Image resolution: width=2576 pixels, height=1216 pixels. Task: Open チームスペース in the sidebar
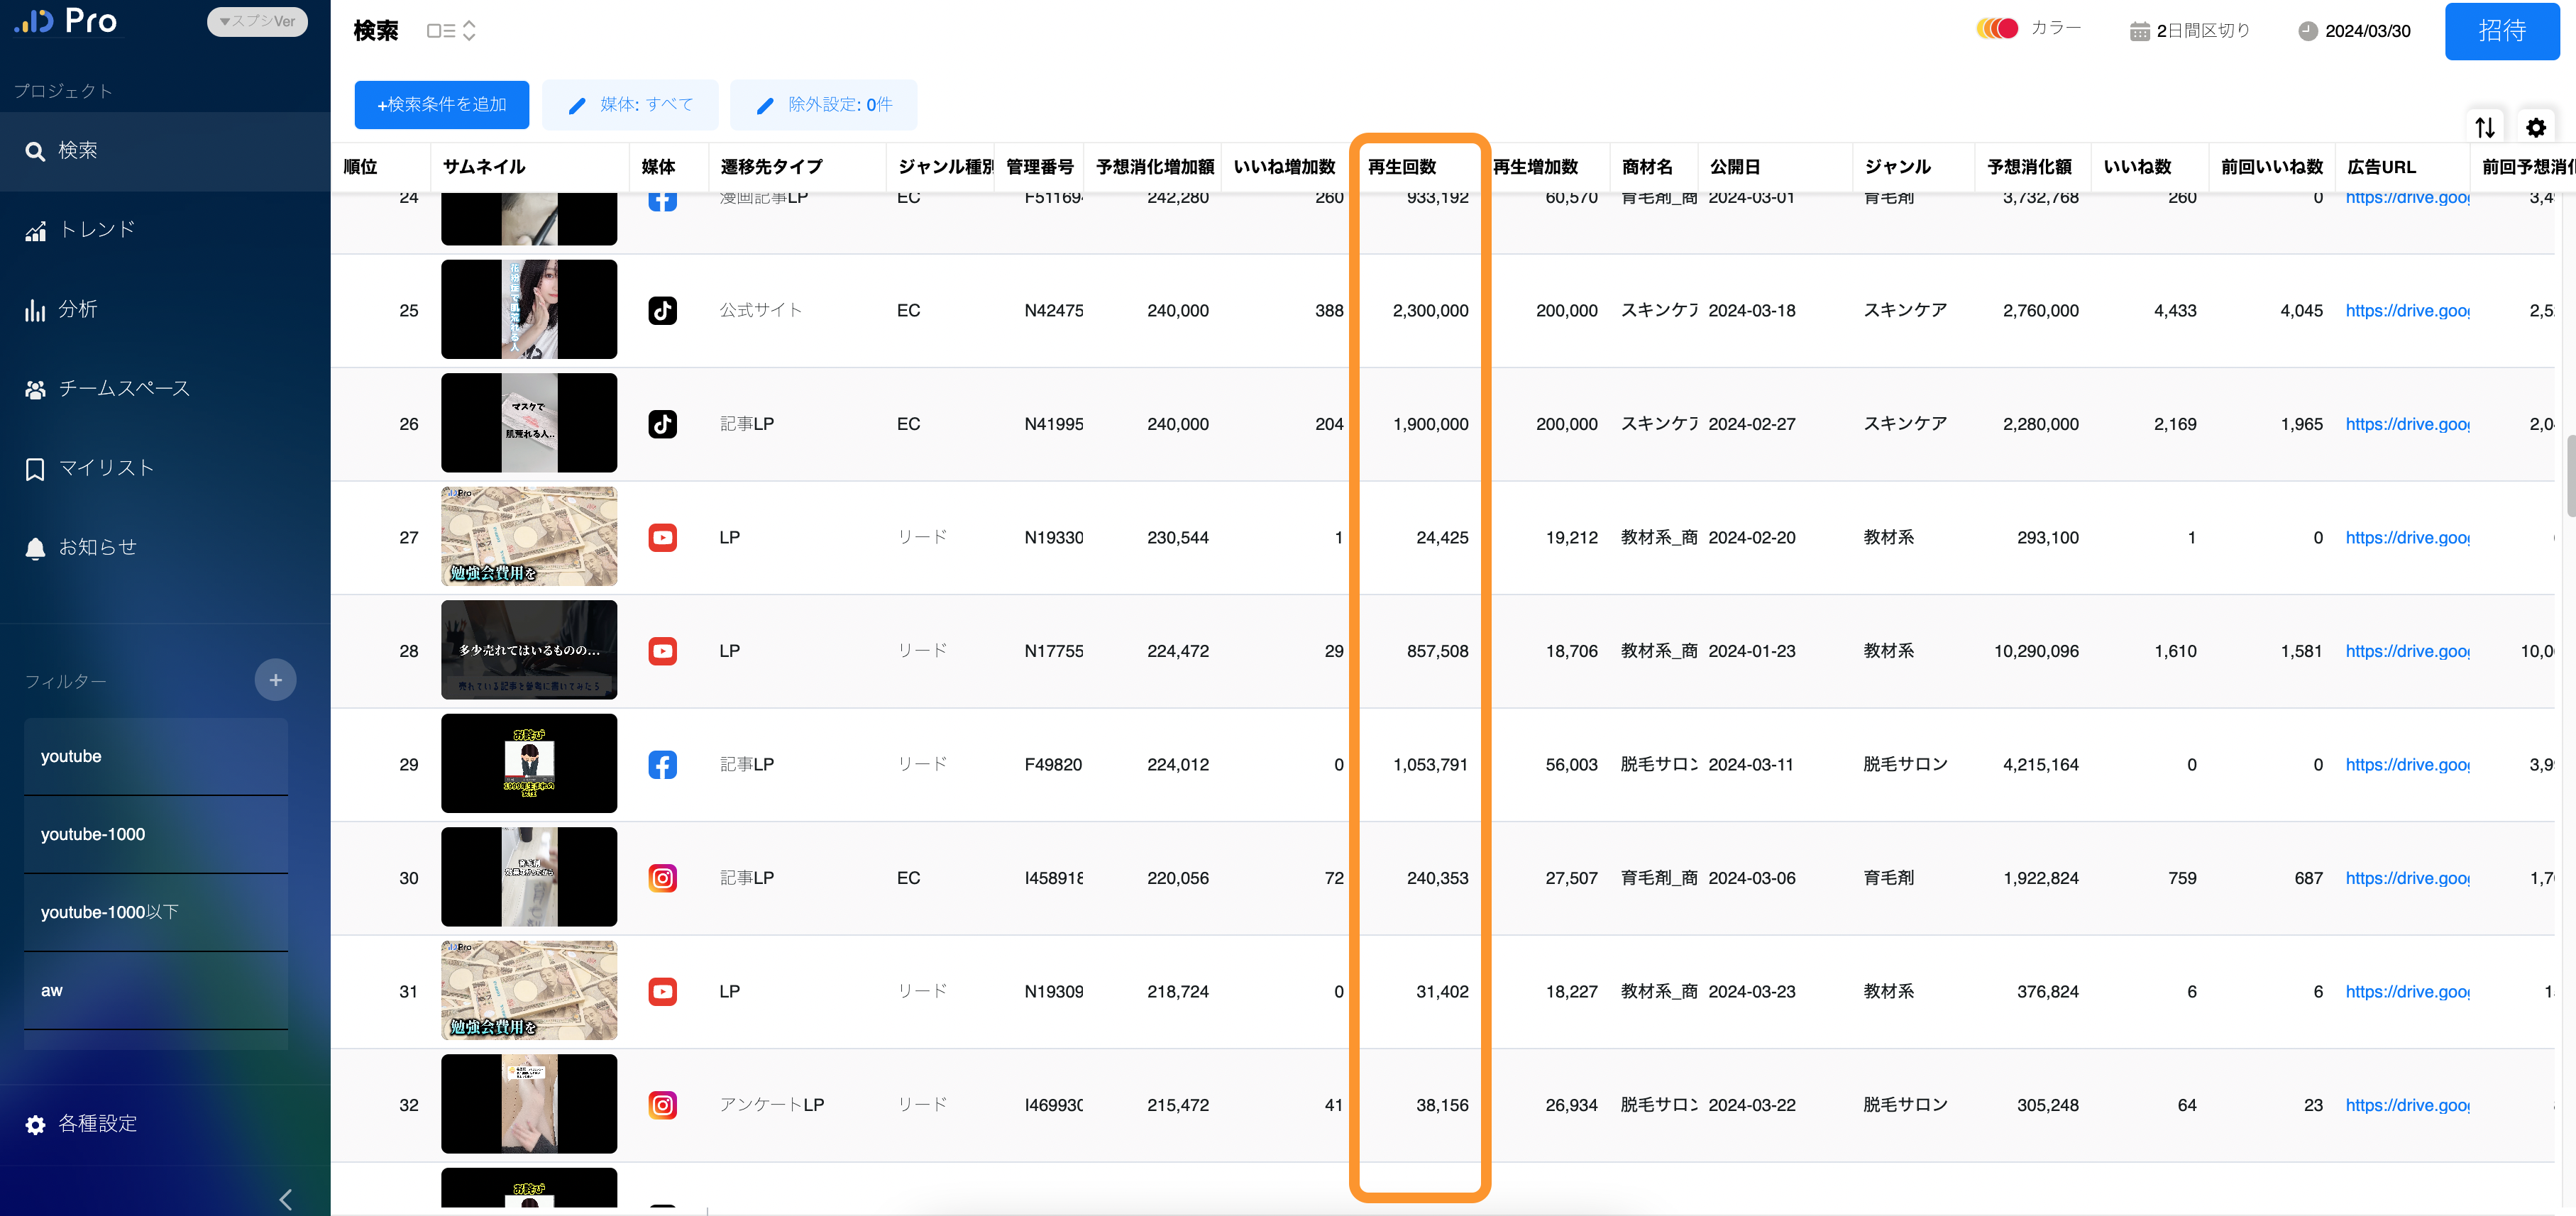click(x=123, y=388)
